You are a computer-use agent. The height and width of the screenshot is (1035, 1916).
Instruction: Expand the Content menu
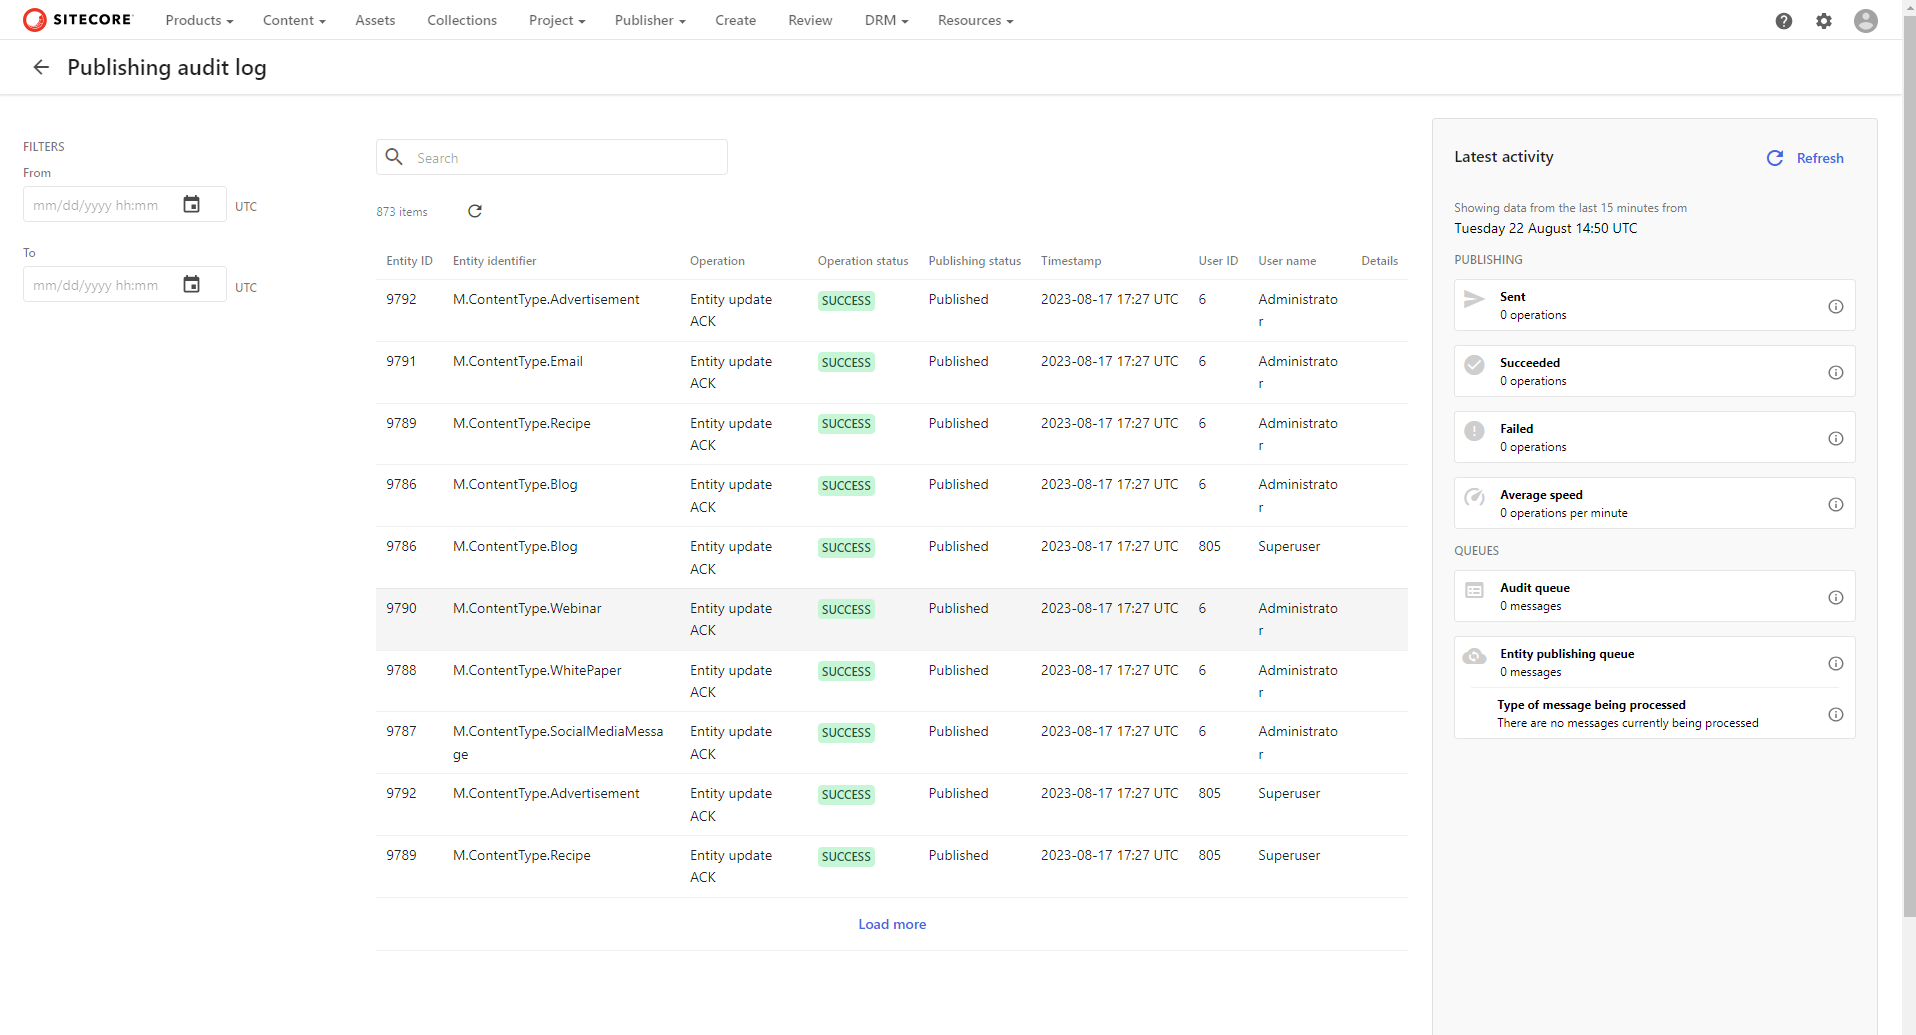(x=294, y=20)
